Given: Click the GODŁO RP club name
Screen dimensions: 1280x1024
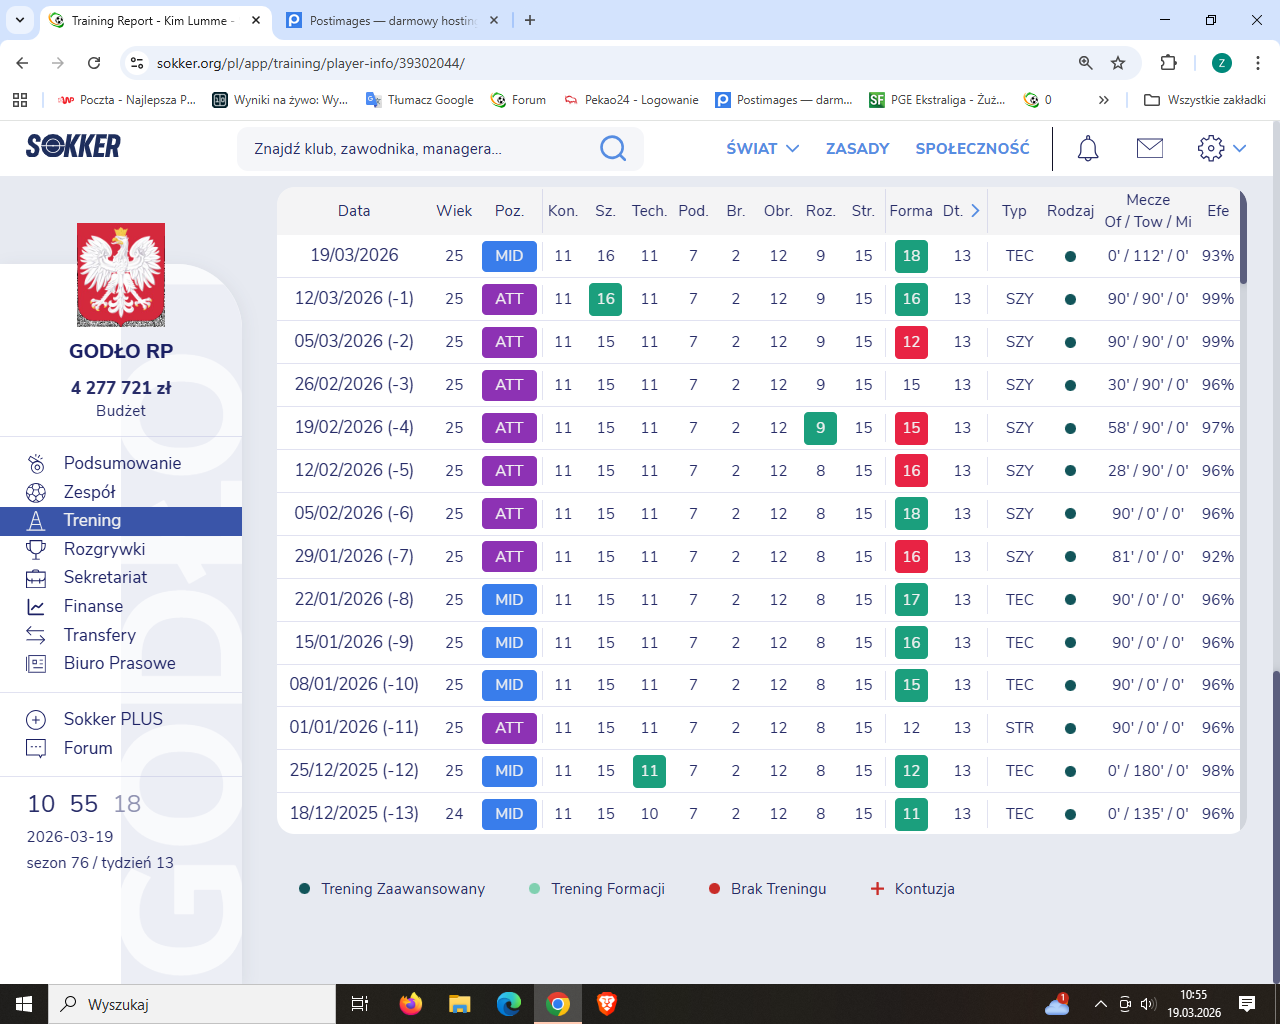Looking at the screenshot, I should tap(121, 351).
